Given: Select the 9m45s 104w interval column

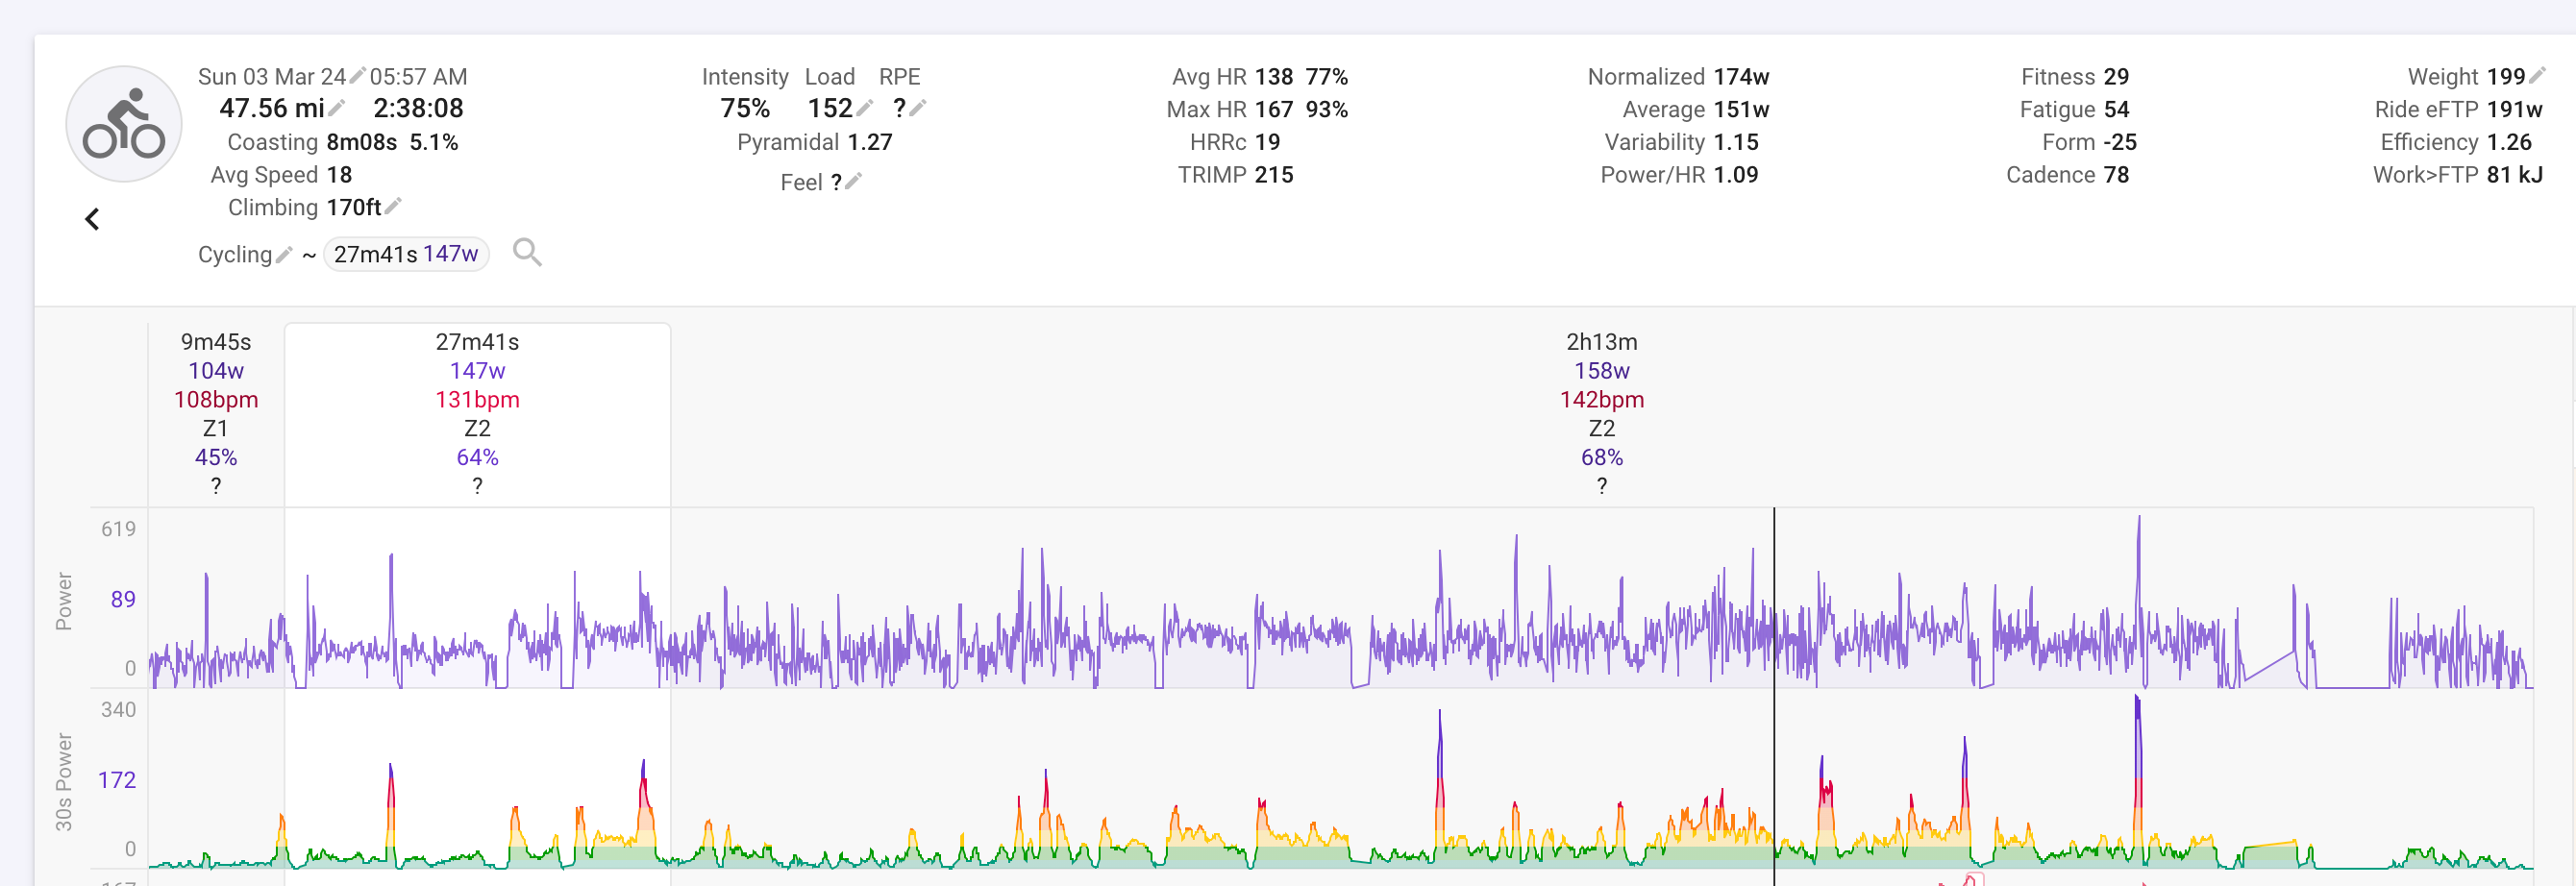Looking at the screenshot, I should [x=216, y=414].
